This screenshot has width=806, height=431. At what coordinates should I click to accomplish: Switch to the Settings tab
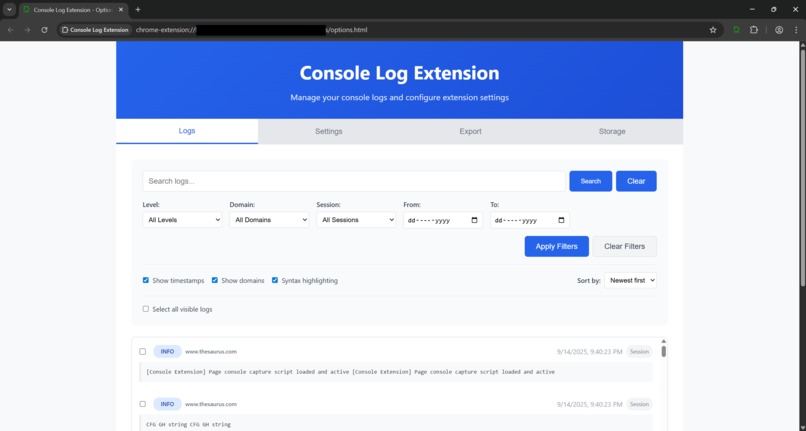[x=328, y=131]
